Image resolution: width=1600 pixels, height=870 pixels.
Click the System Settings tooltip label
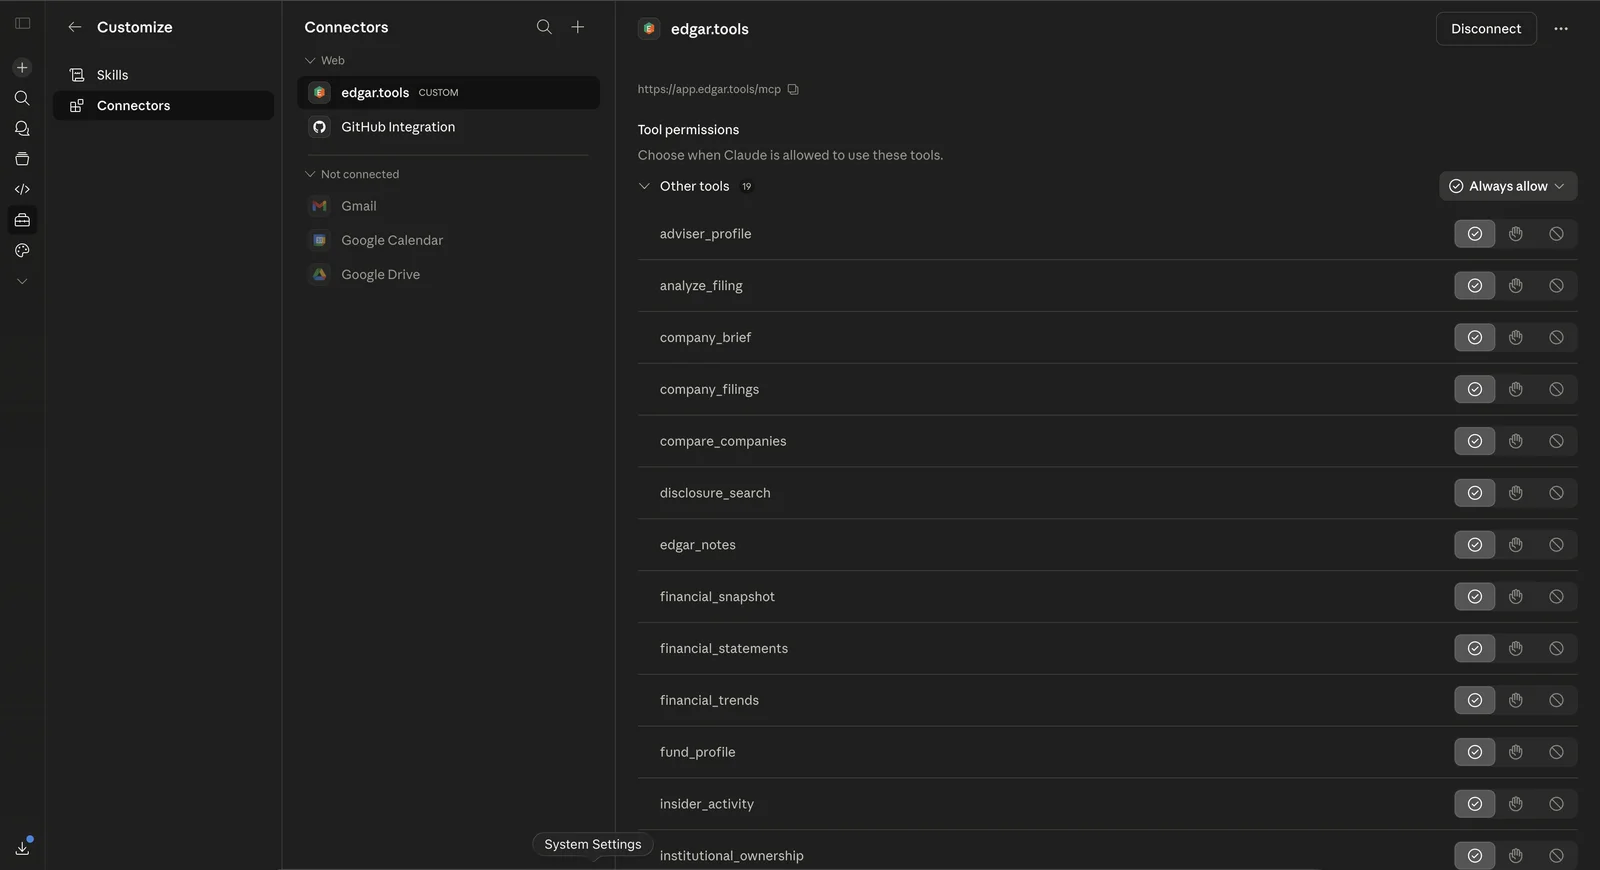click(x=593, y=845)
